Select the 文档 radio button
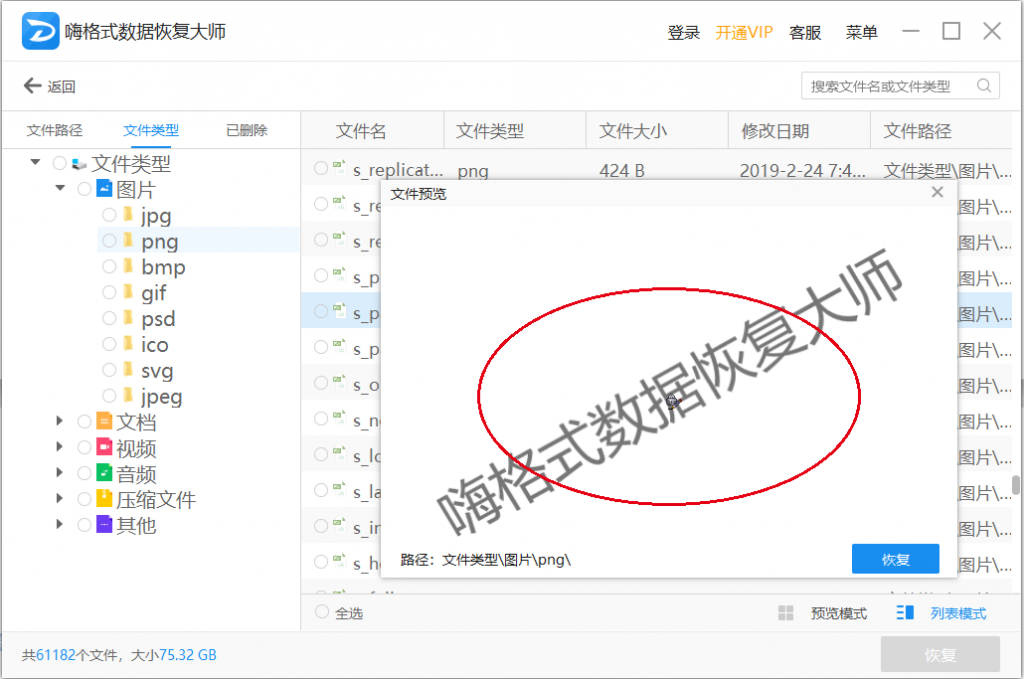The image size is (1024, 679). (x=84, y=422)
